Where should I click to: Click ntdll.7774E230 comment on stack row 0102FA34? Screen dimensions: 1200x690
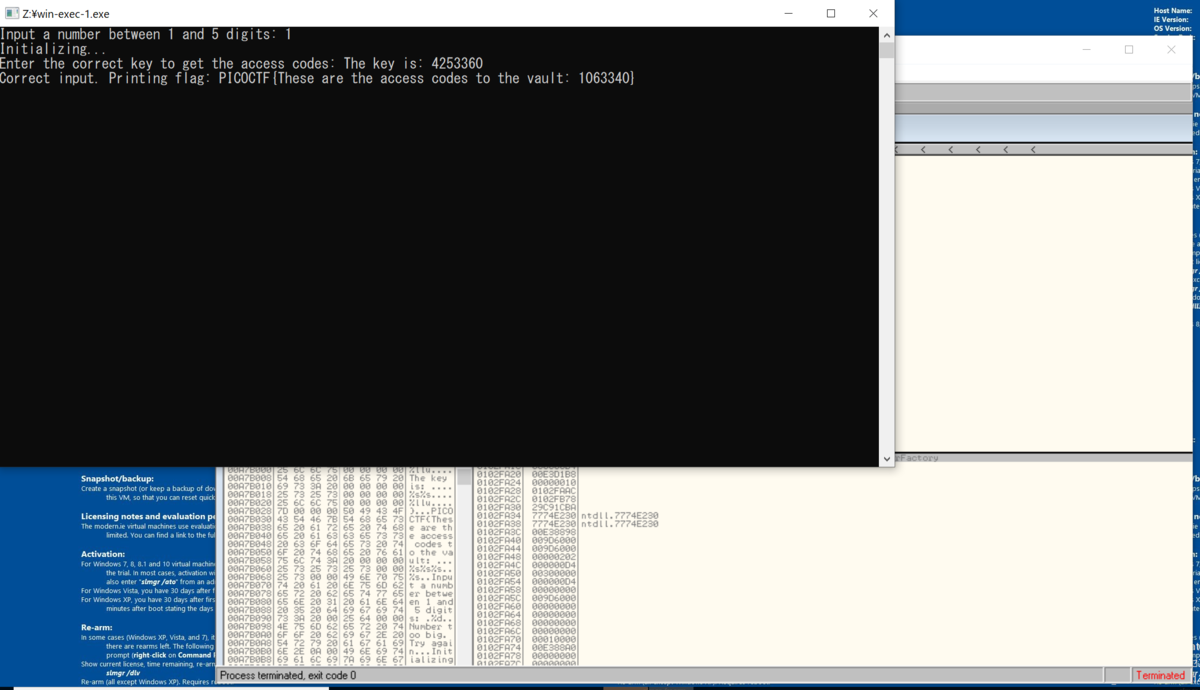pos(619,515)
